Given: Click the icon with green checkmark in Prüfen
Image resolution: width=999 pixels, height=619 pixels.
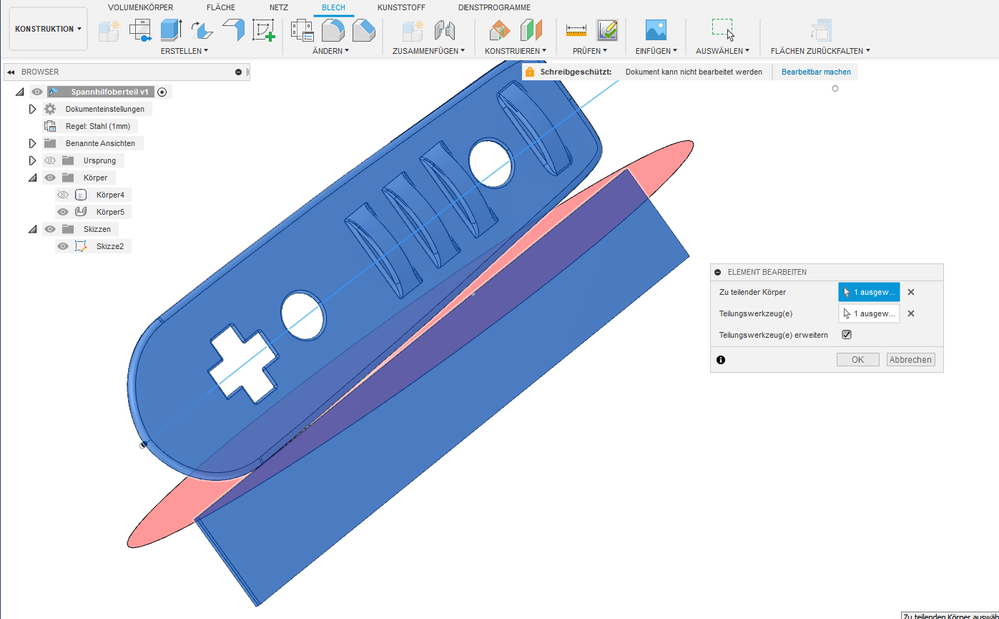Looking at the screenshot, I should (x=607, y=30).
